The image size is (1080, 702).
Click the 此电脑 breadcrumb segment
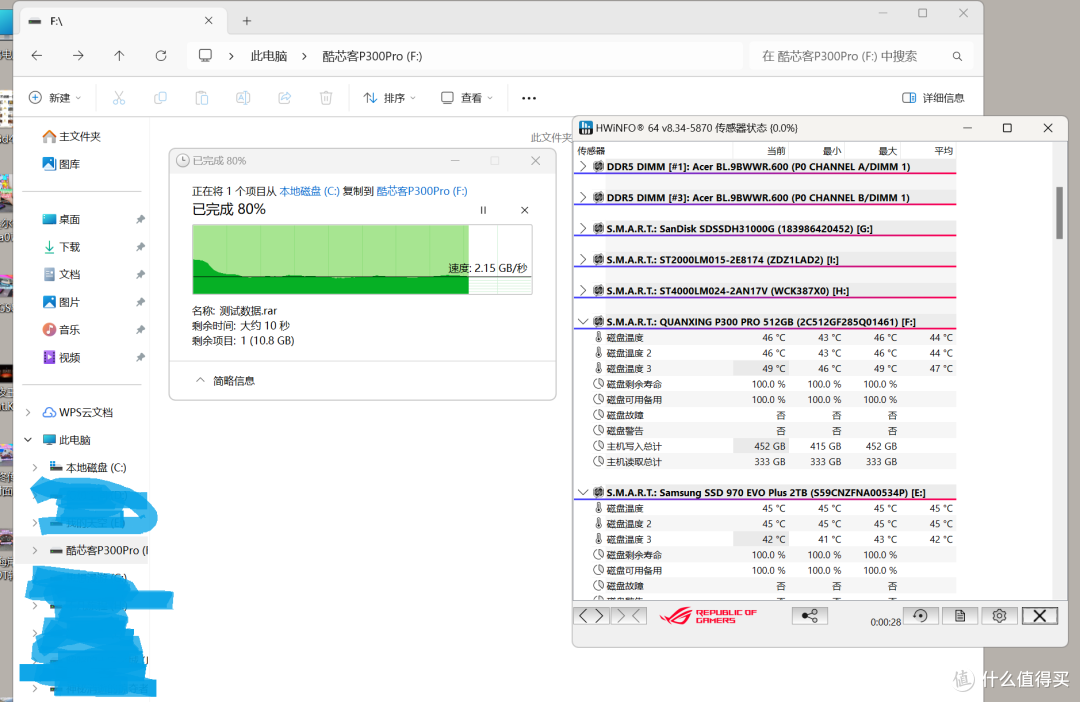click(269, 56)
